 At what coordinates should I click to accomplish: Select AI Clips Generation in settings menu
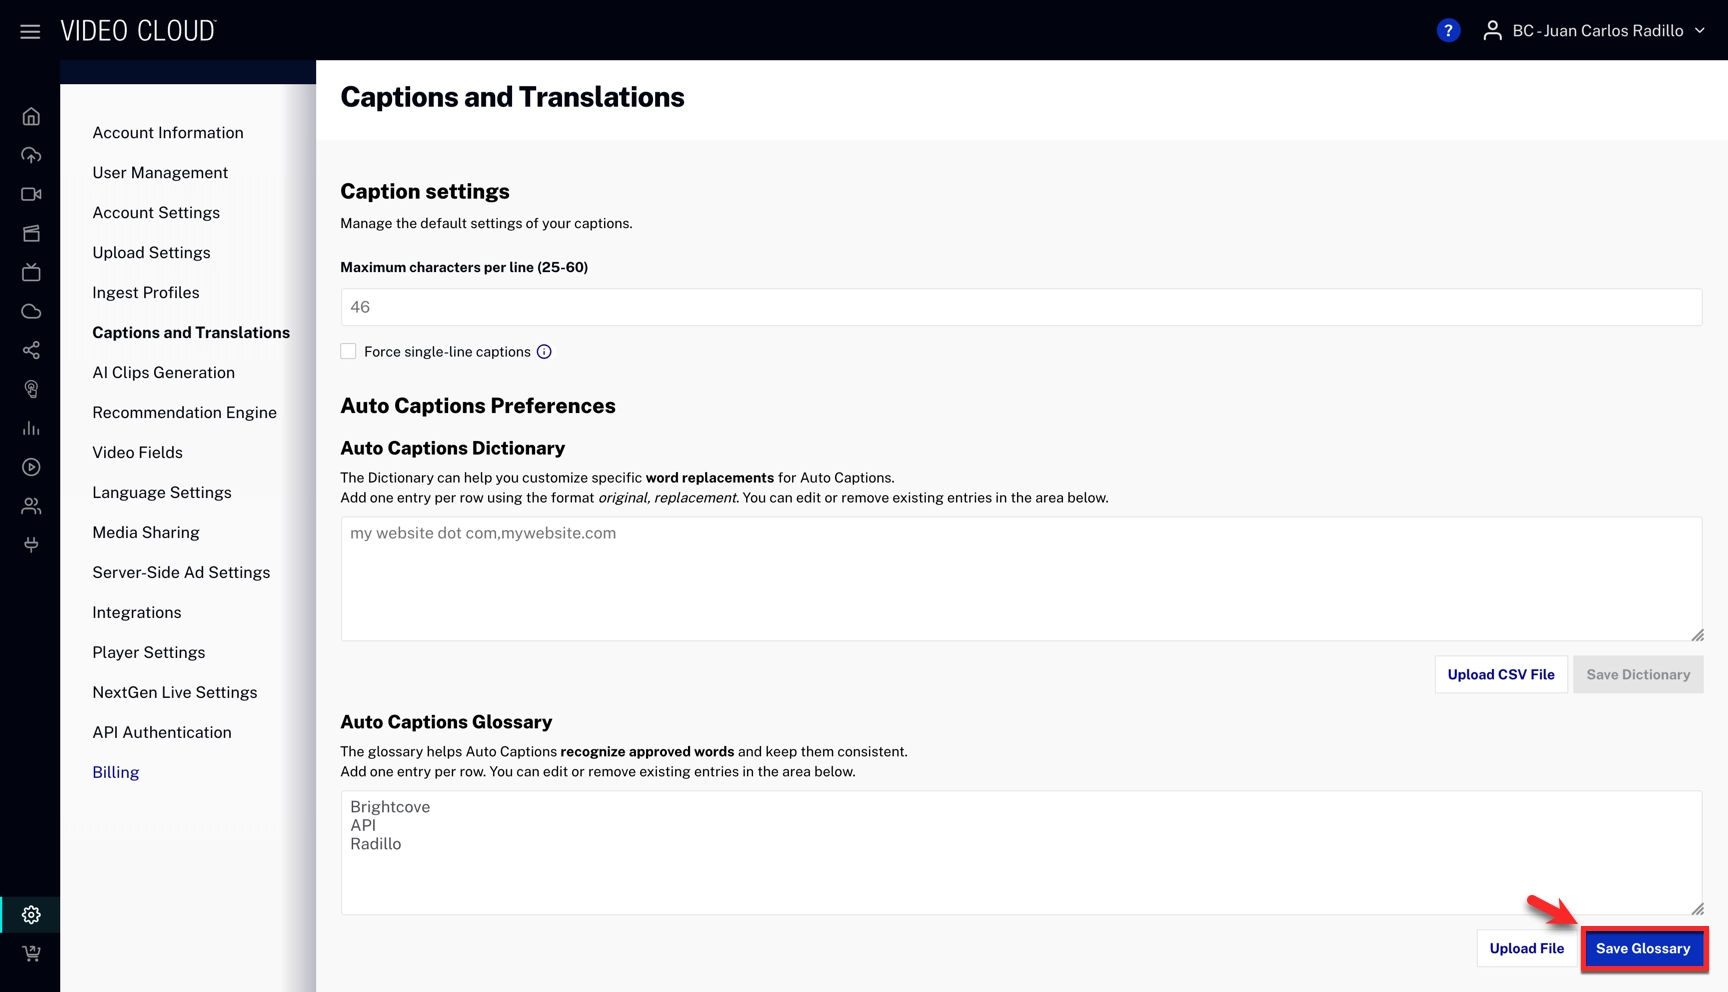[163, 372]
